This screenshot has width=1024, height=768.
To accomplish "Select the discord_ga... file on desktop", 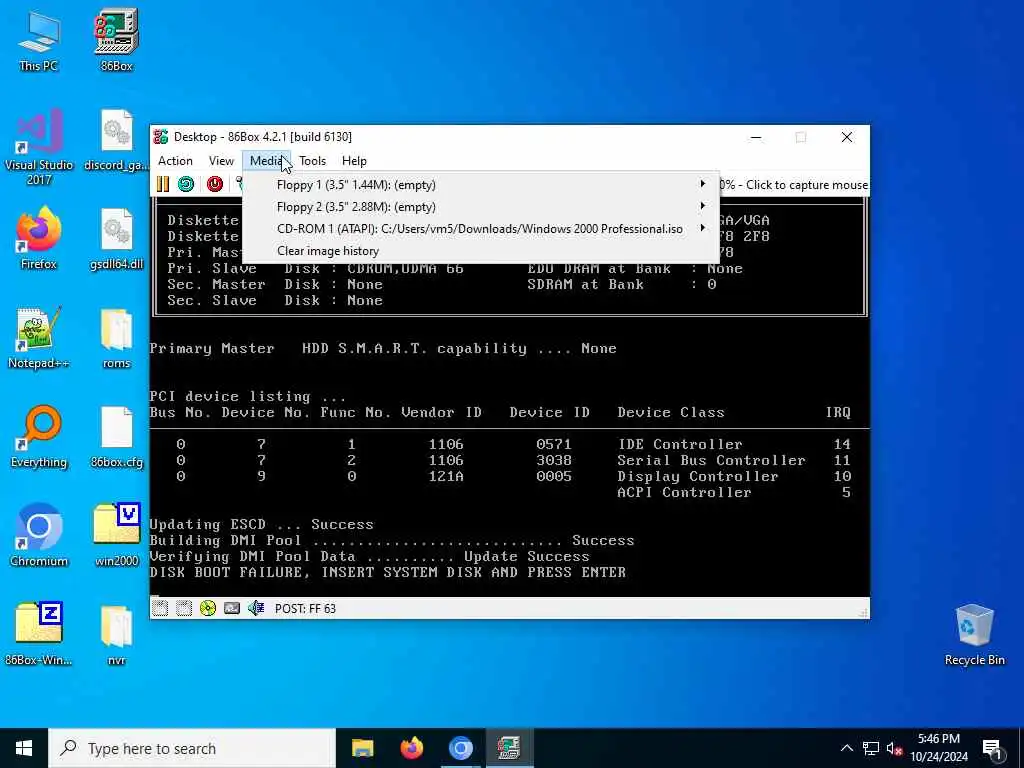I will tap(116, 140).
